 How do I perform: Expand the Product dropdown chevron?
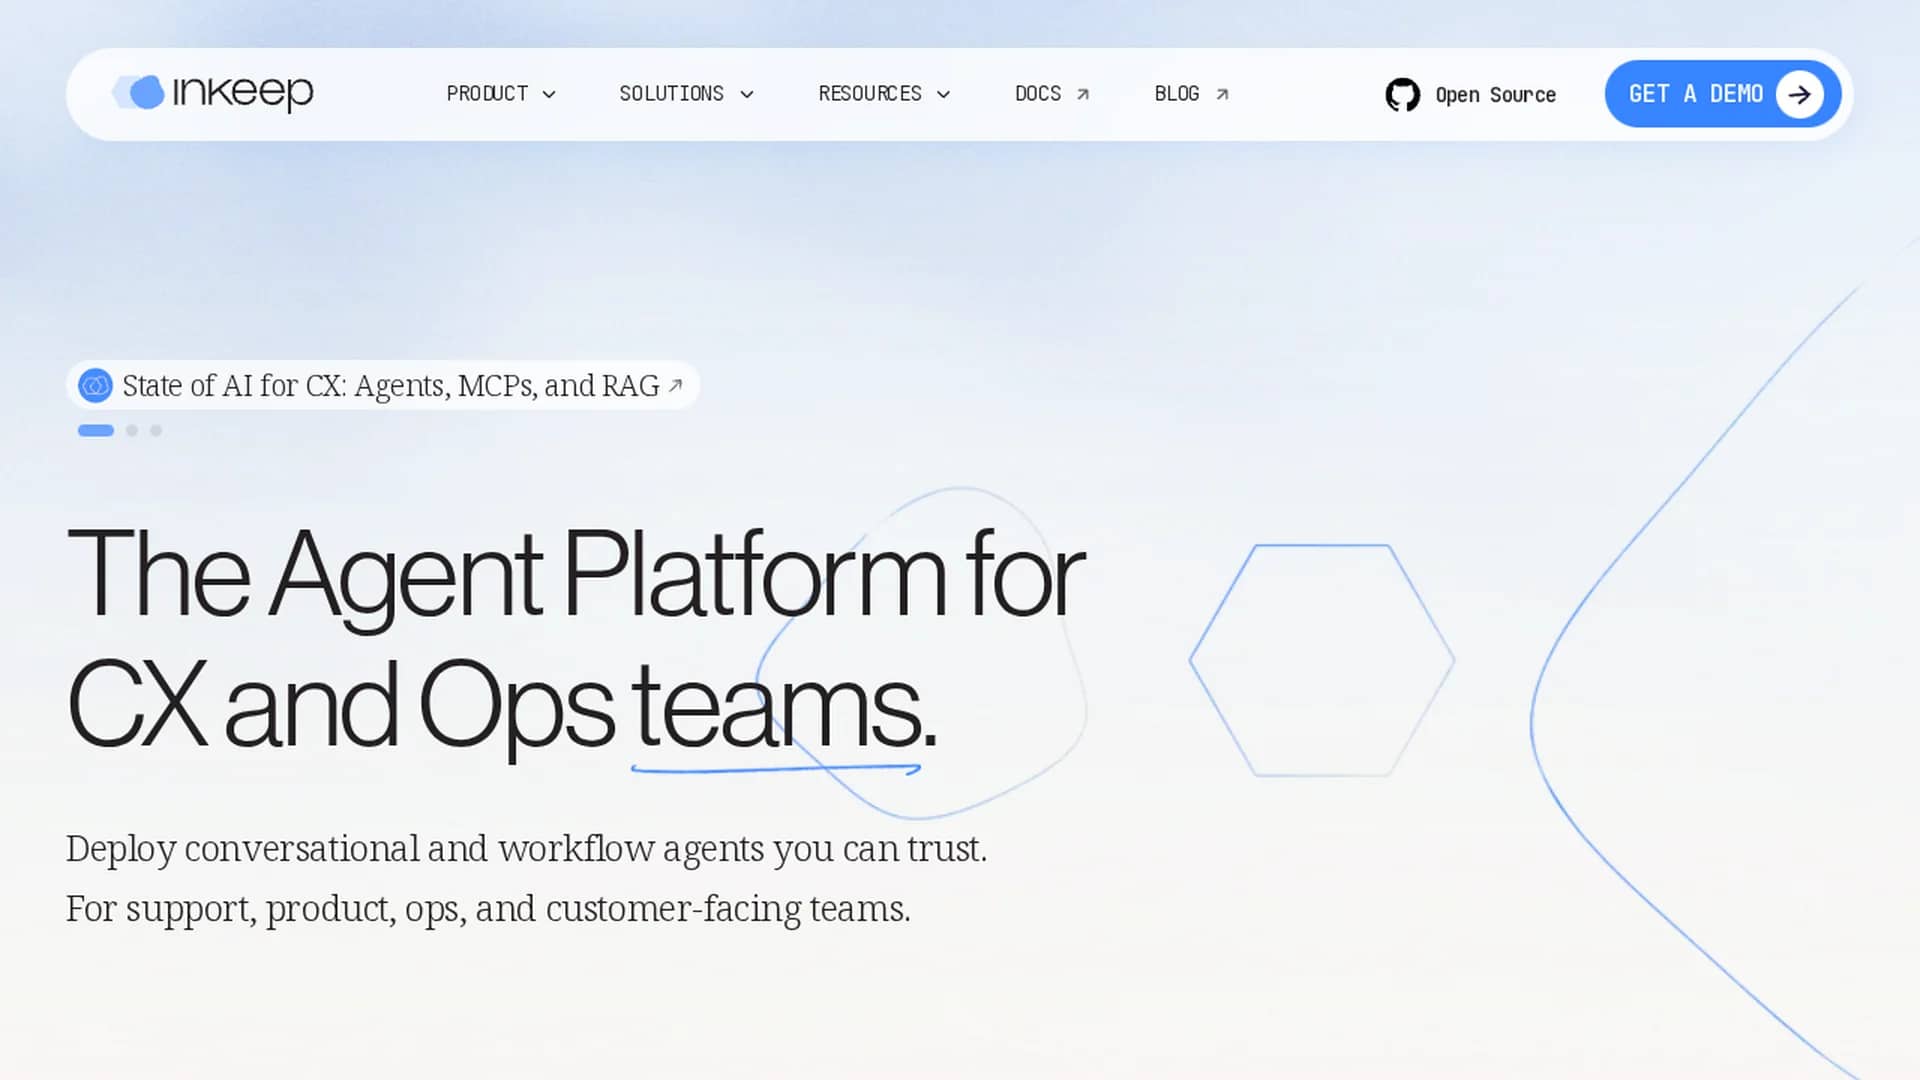(x=549, y=95)
